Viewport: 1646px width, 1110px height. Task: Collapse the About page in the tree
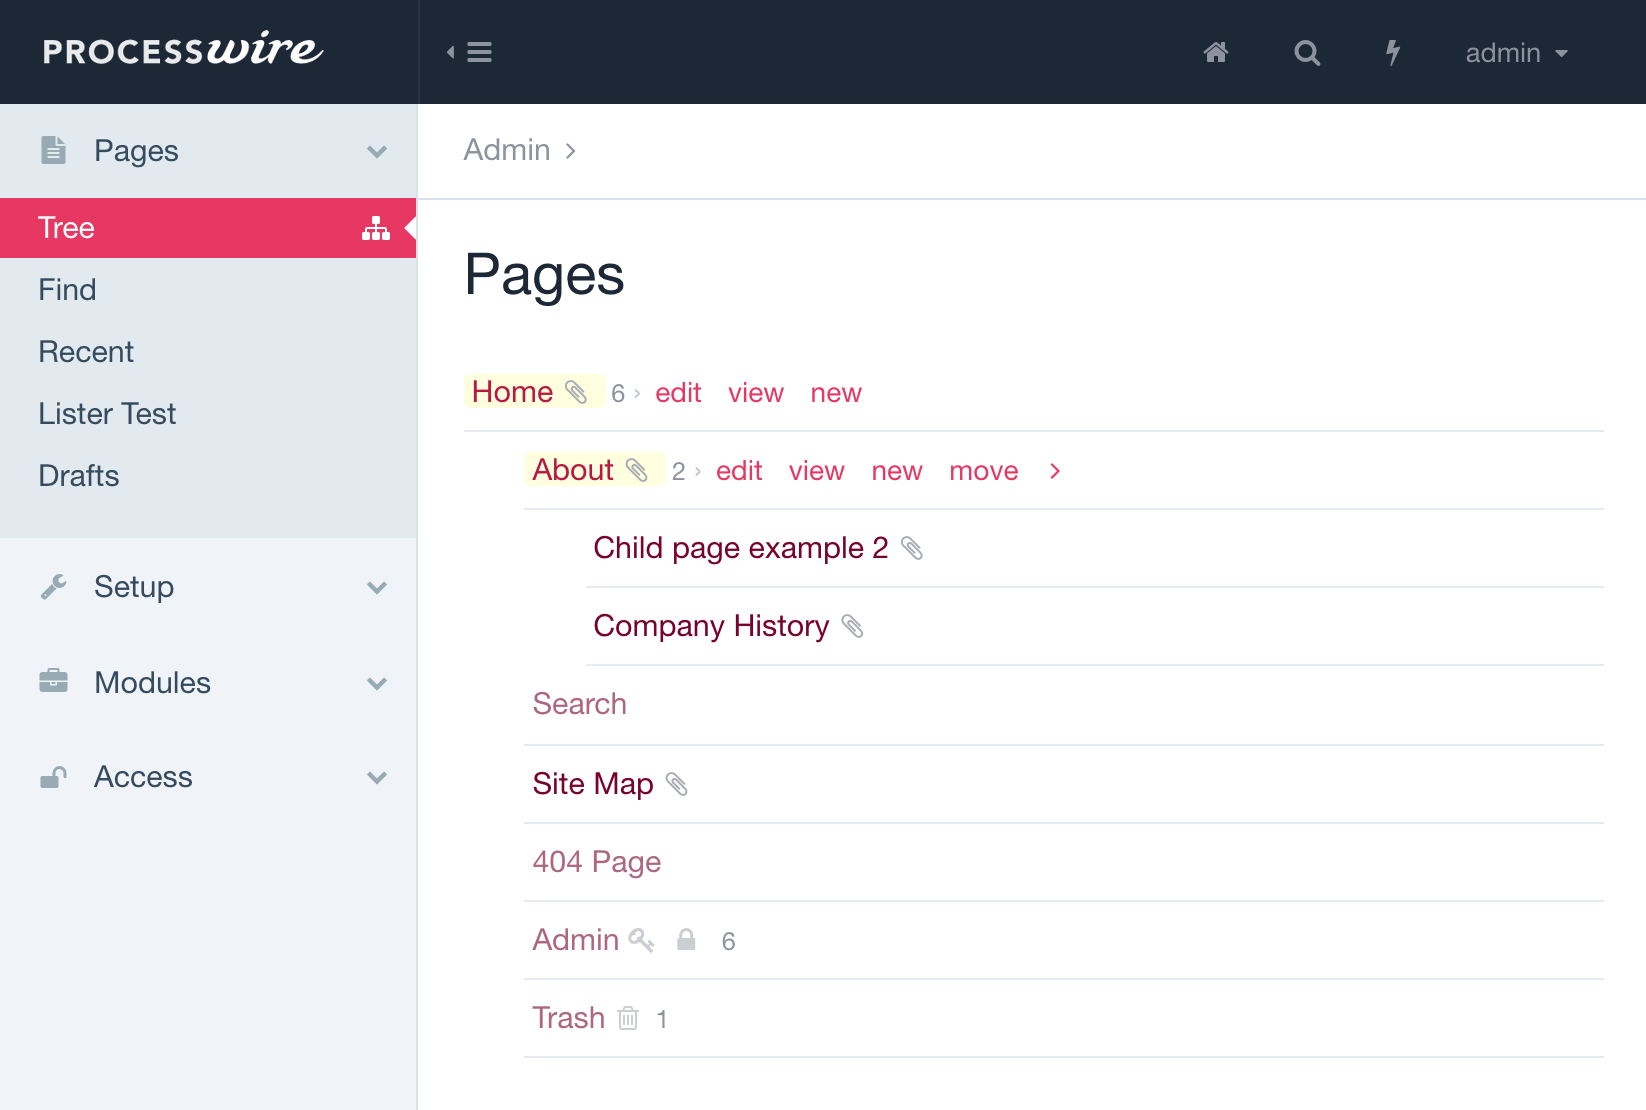click(x=573, y=470)
